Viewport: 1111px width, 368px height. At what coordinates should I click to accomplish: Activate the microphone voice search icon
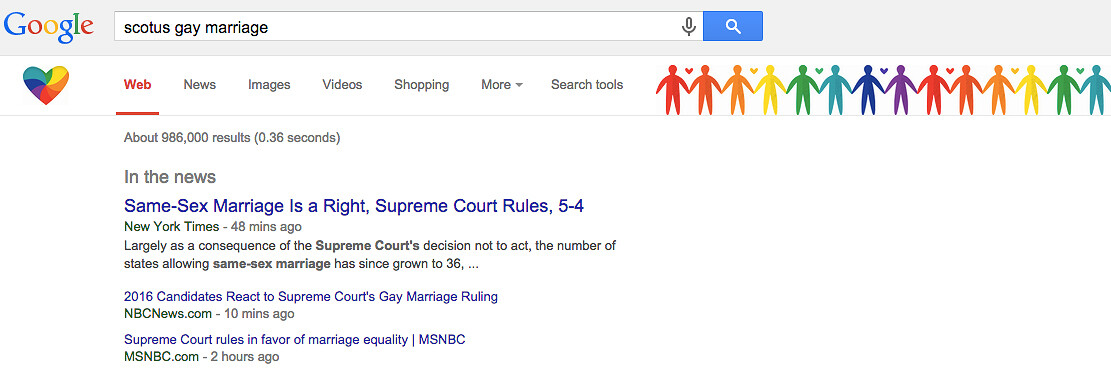click(688, 27)
